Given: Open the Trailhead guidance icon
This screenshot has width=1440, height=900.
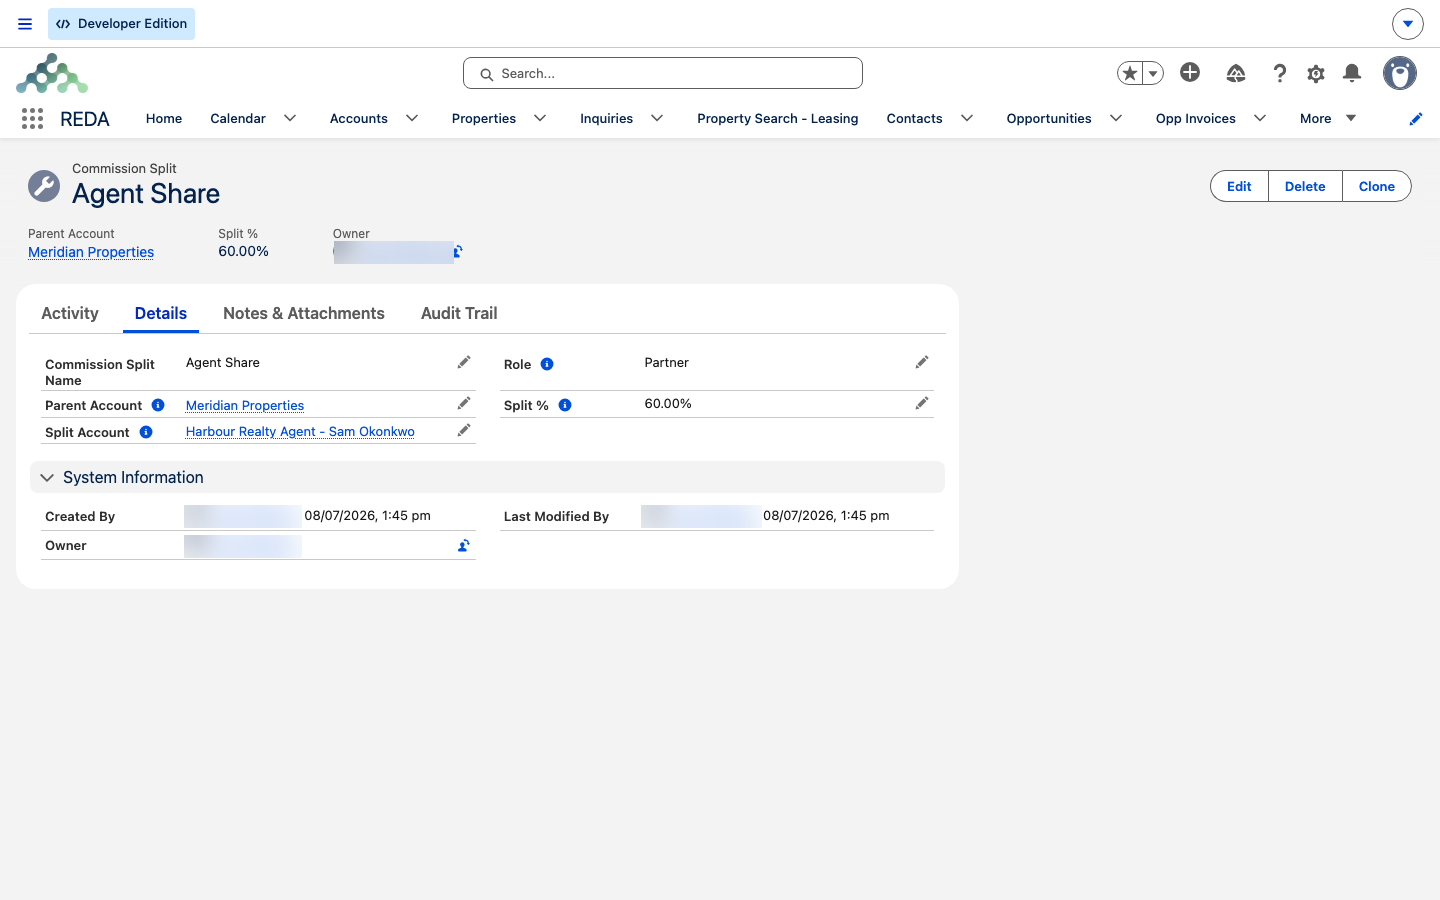Looking at the screenshot, I should pyautogui.click(x=1236, y=73).
